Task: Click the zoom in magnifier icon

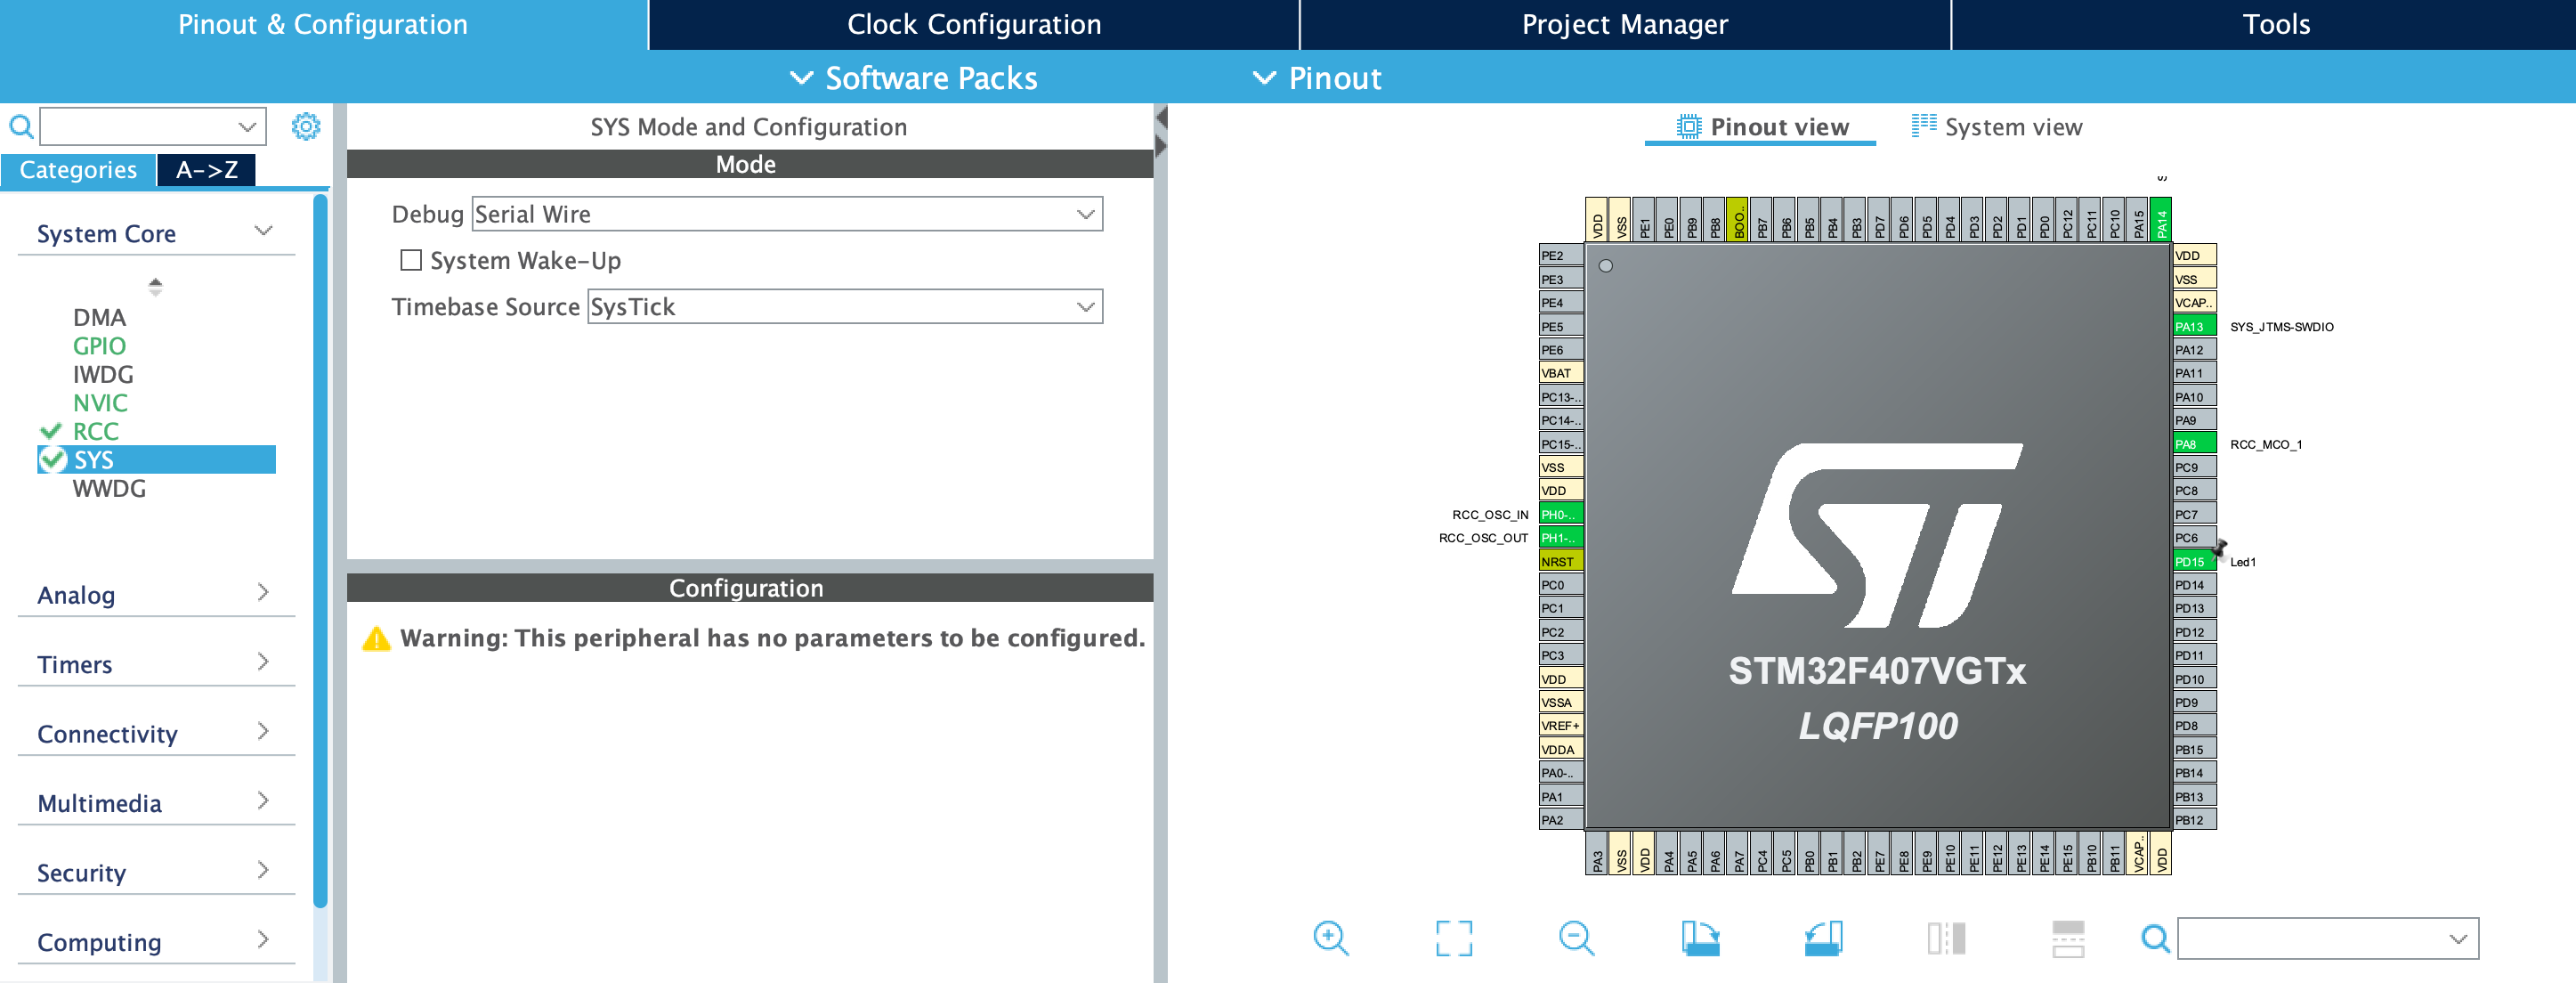Action: pos(1330,938)
